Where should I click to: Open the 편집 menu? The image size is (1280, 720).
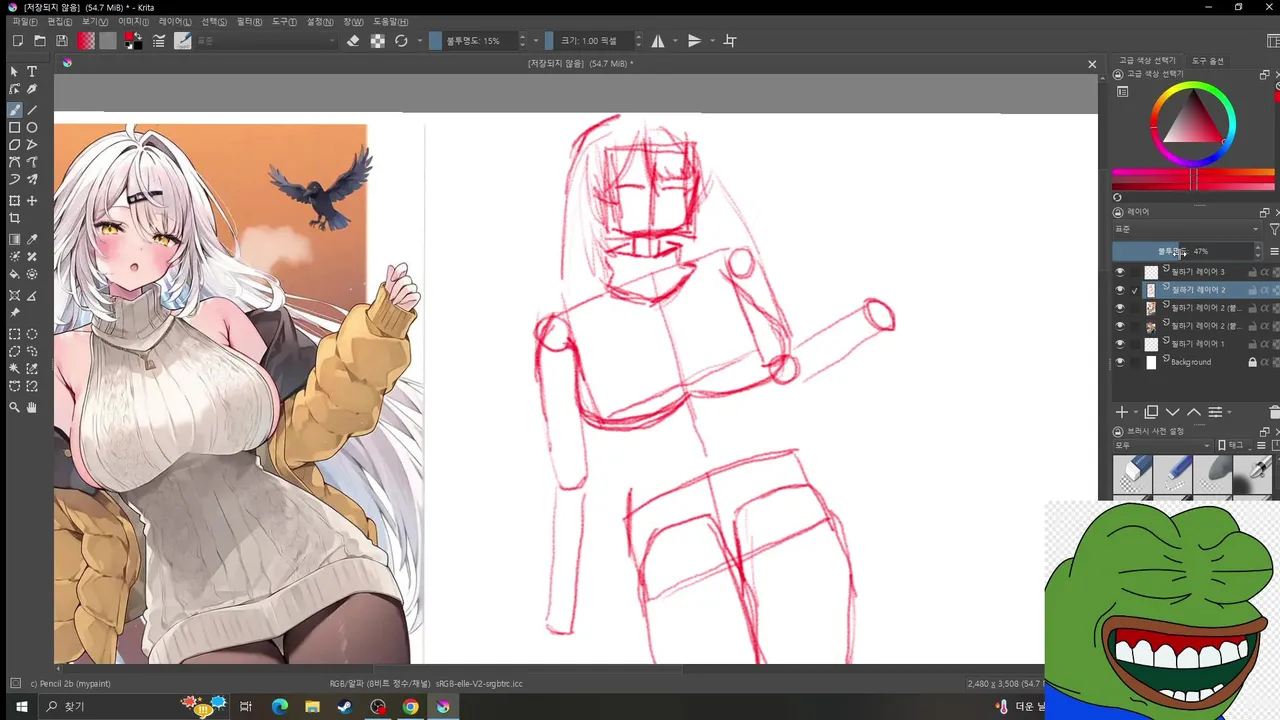point(60,21)
